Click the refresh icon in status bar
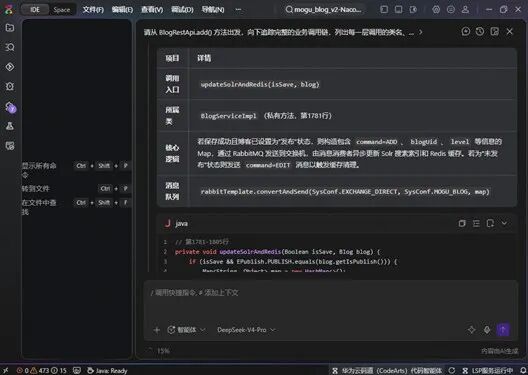 (x=452, y=371)
